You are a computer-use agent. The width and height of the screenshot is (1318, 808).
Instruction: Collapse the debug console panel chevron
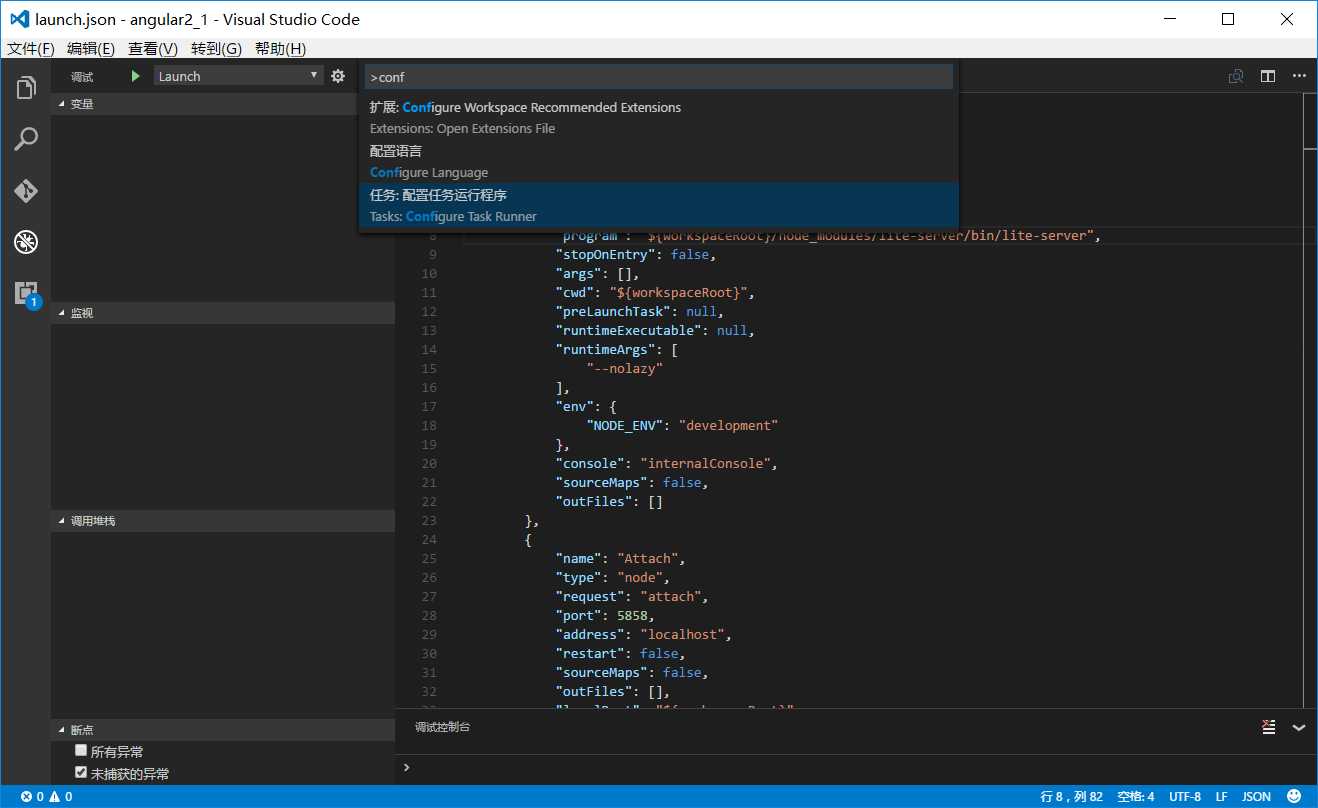tap(1299, 727)
